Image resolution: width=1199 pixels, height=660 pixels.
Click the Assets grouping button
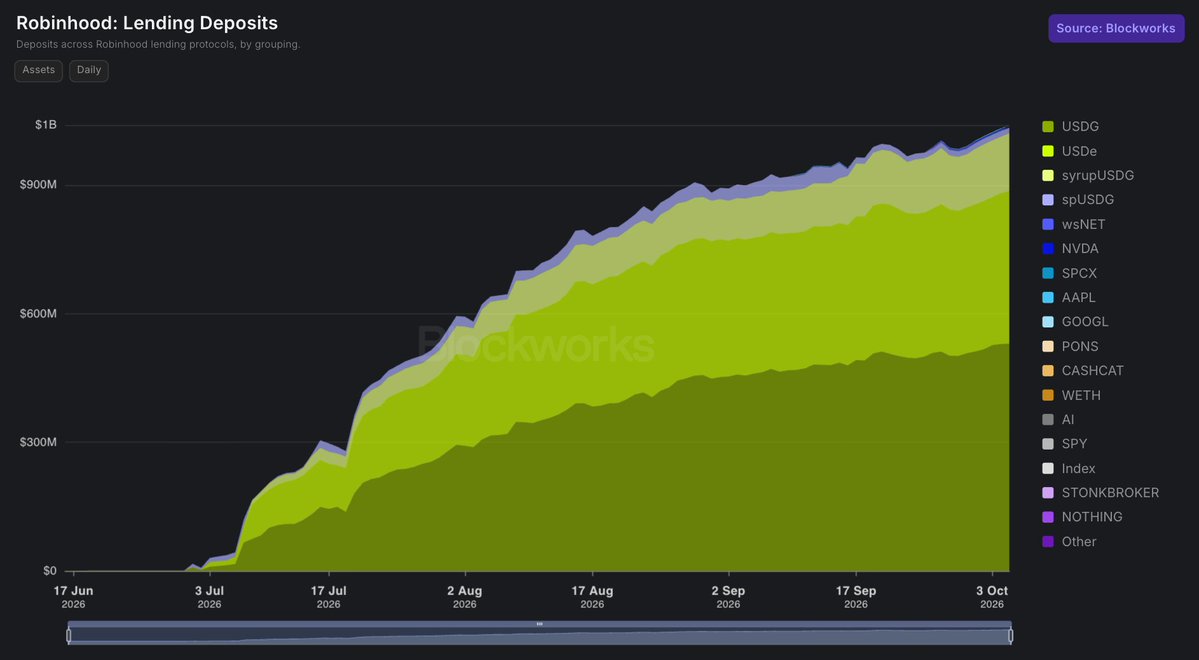point(38,70)
